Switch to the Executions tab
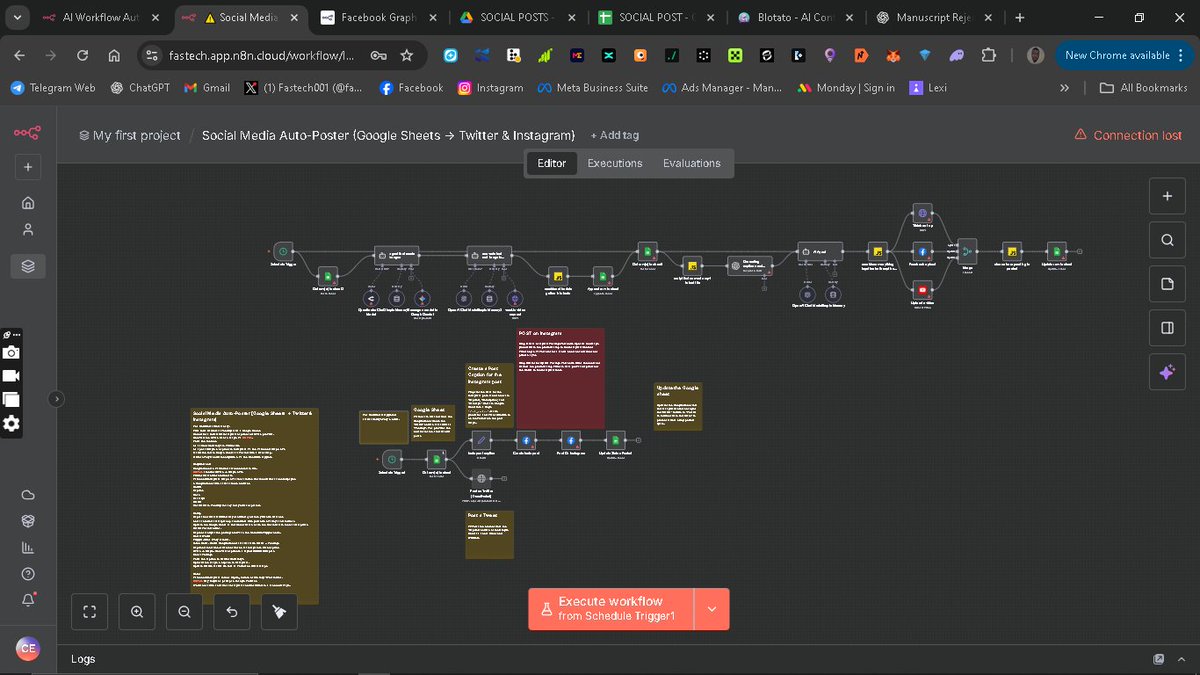Image resolution: width=1200 pixels, height=675 pixels. 615,163
